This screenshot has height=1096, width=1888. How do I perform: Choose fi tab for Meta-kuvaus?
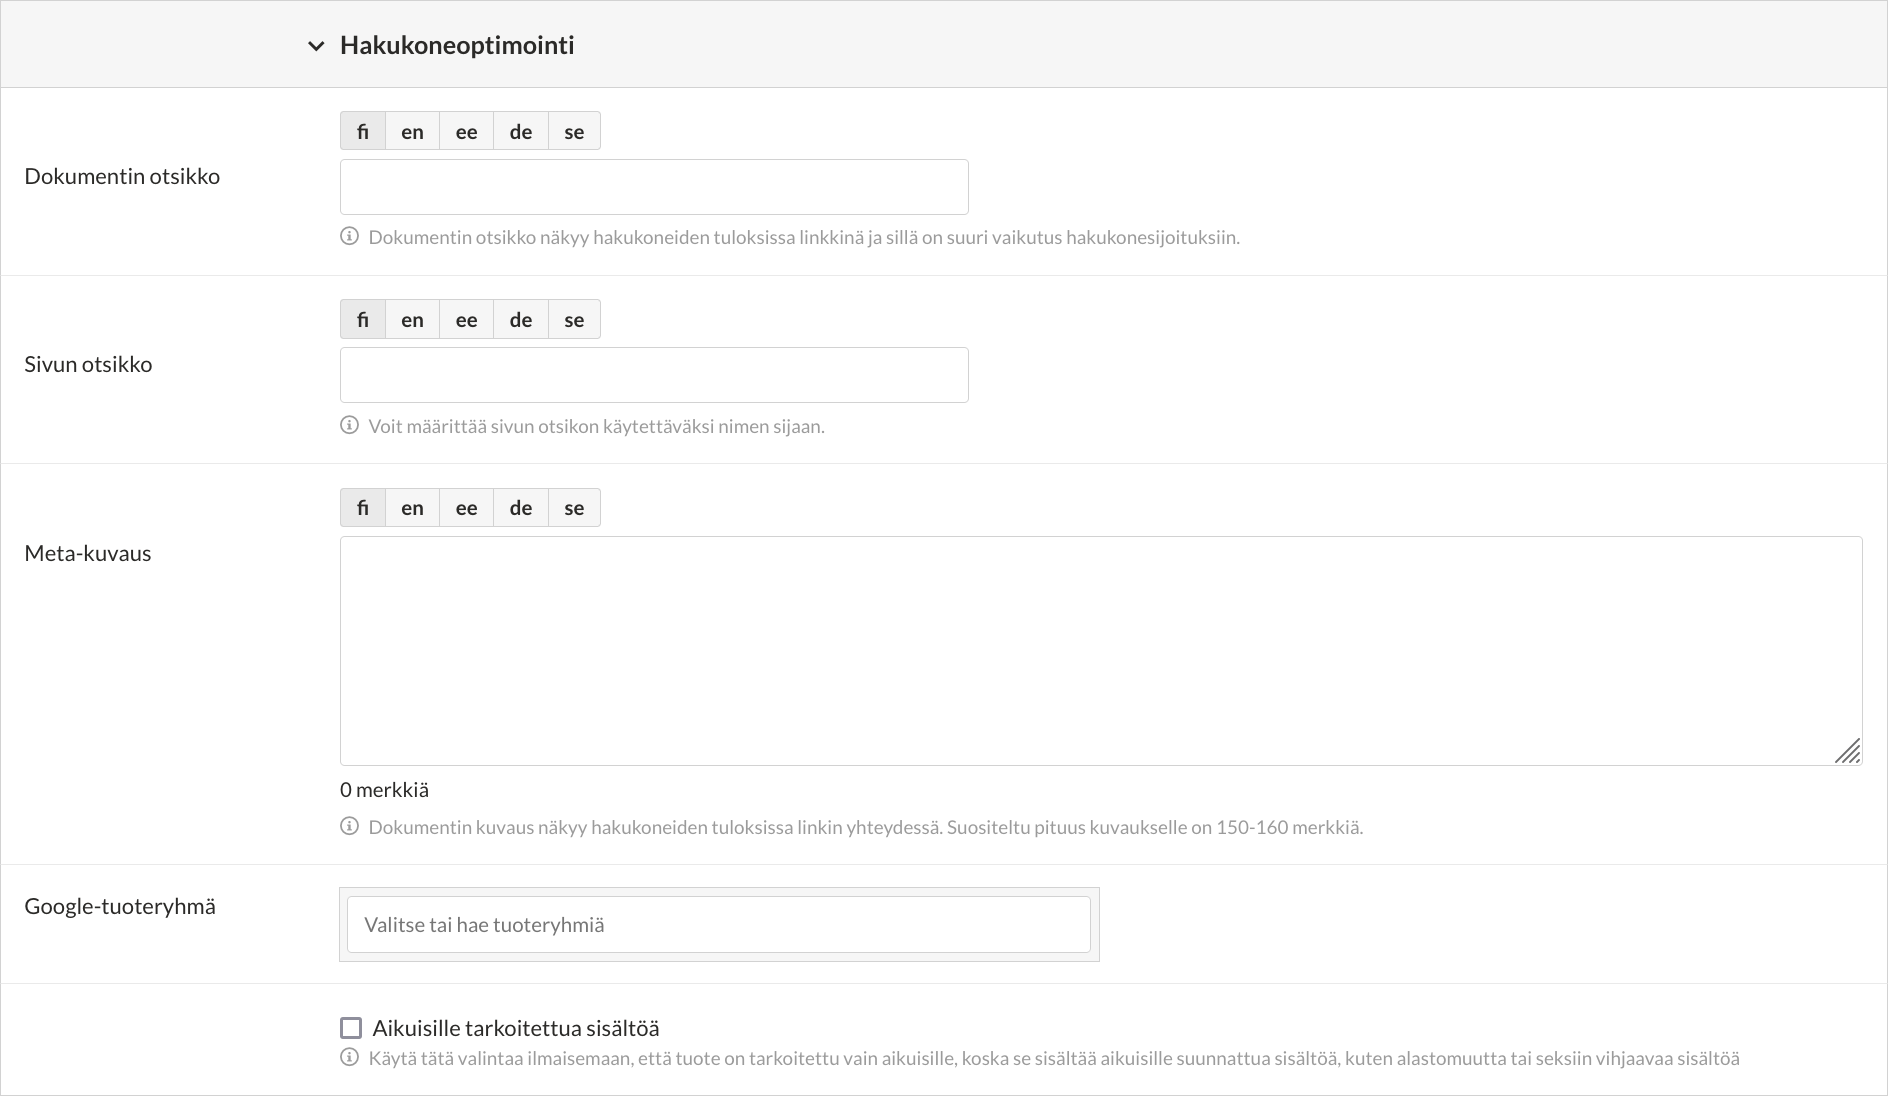363,507
